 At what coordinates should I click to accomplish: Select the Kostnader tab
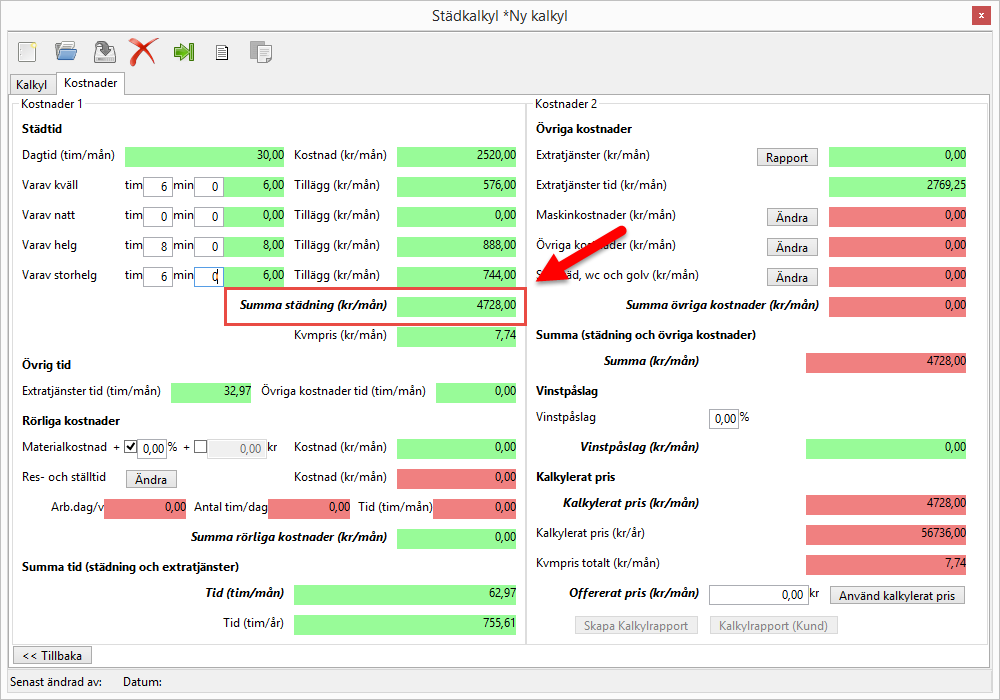[91, 84]
